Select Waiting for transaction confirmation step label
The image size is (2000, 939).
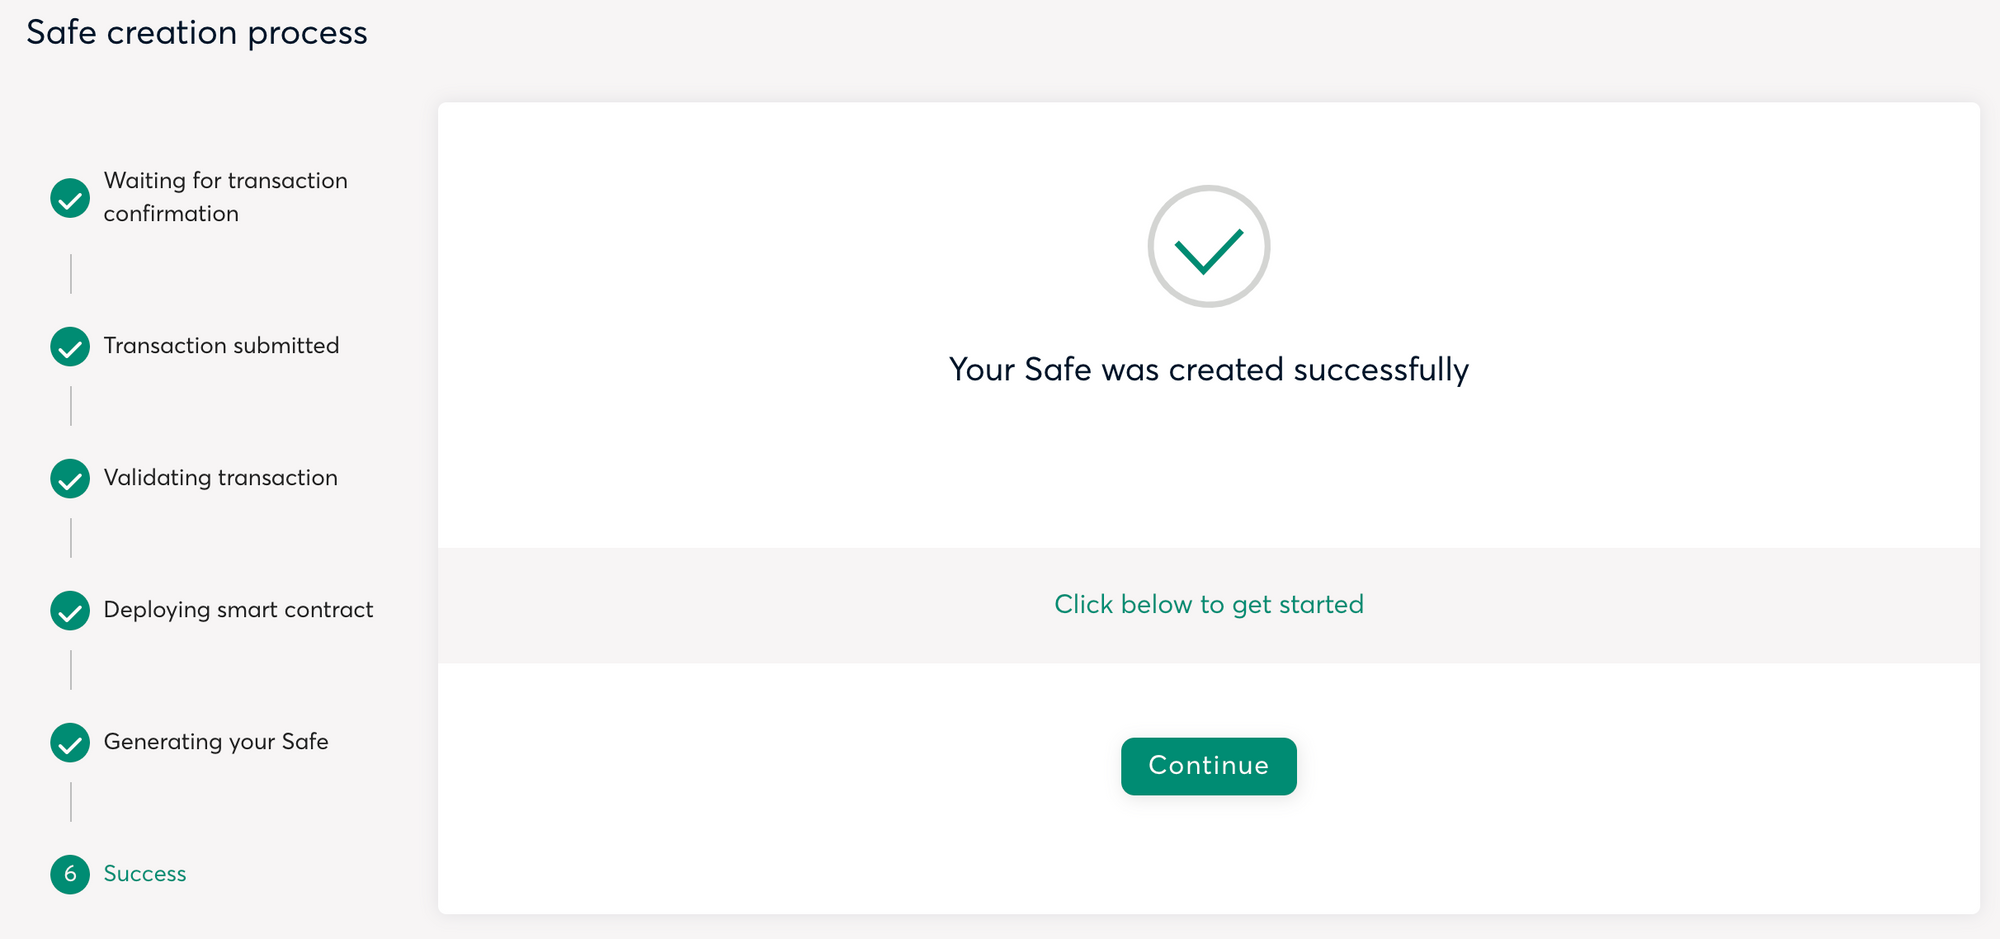(225, 196)
